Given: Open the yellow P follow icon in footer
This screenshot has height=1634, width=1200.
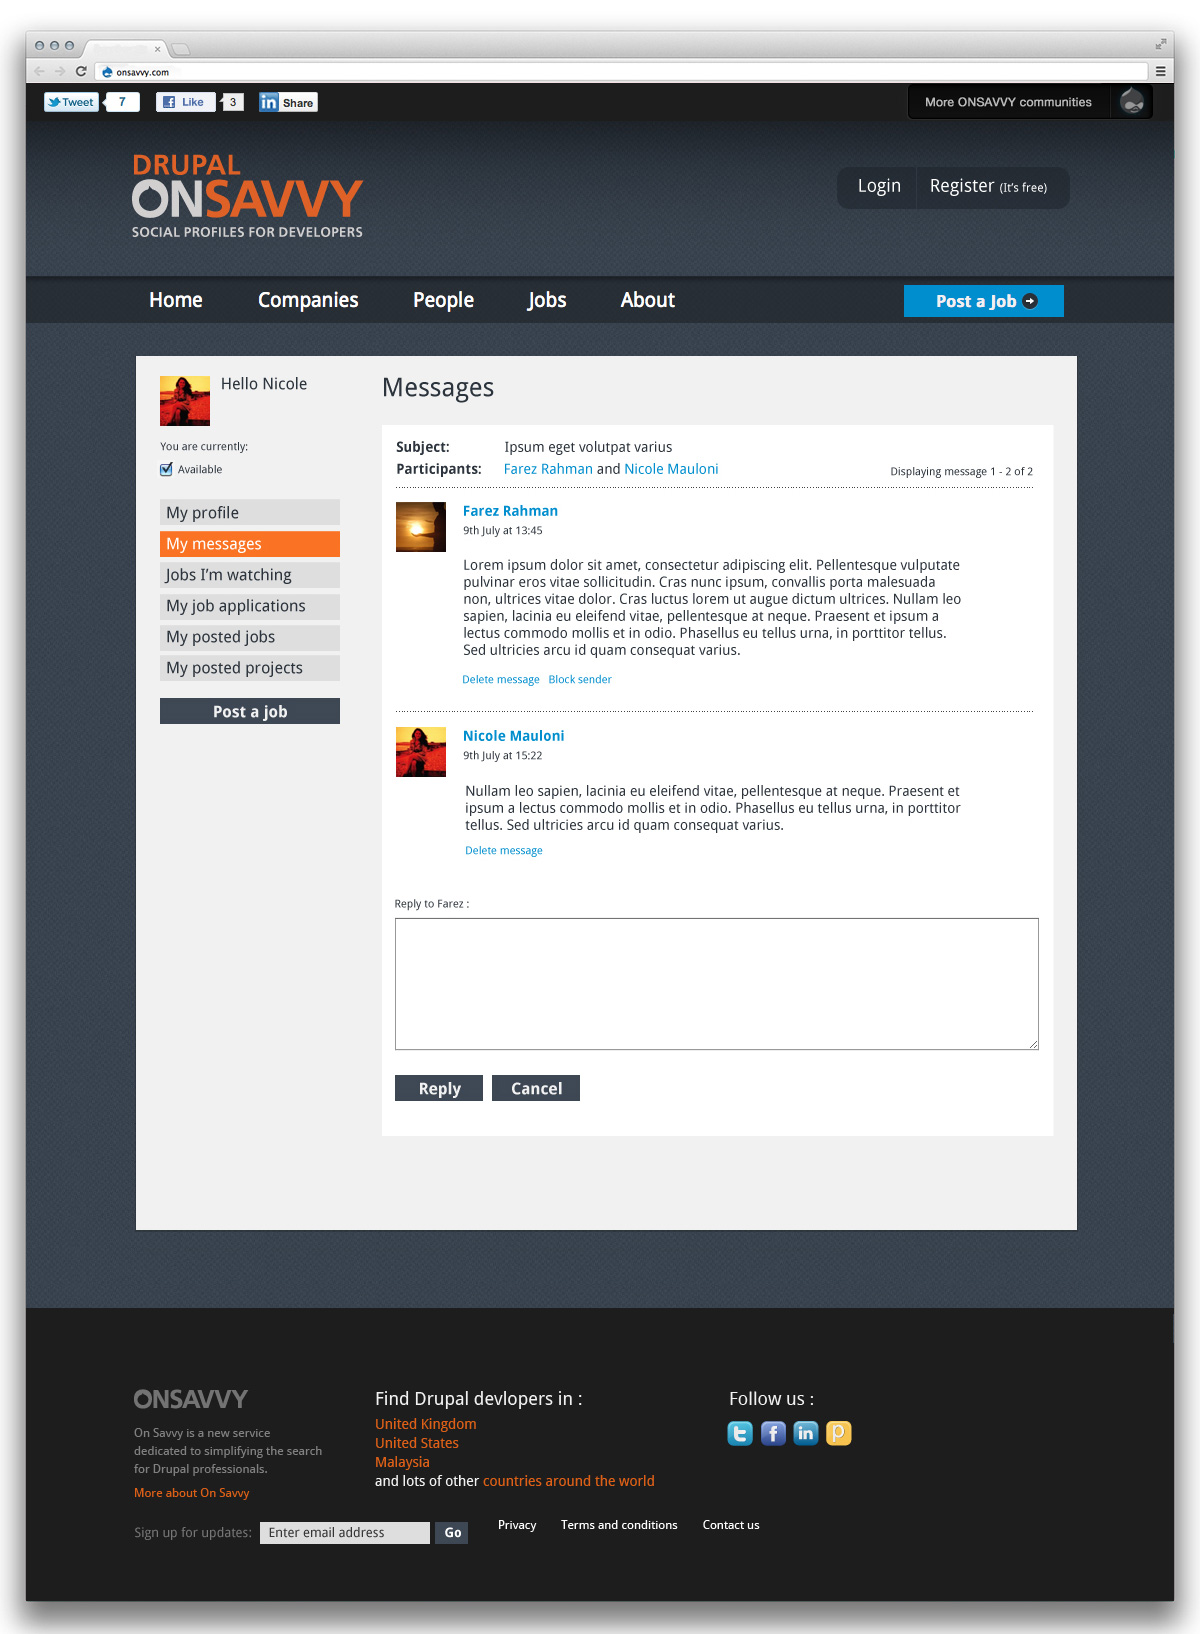Looking at the screenshot, I should point(839,1433).
